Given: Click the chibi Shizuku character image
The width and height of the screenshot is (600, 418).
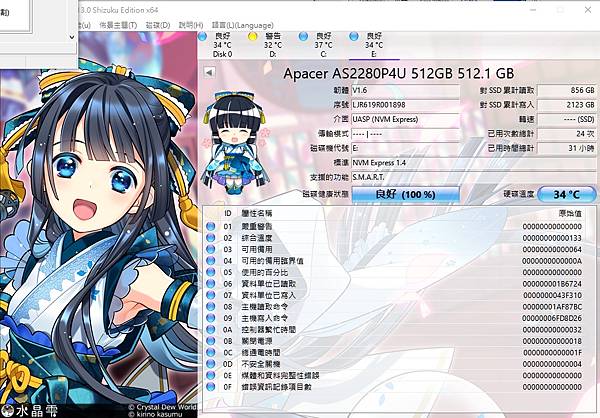Looking at the screenshot, I should tap(235, 142).
